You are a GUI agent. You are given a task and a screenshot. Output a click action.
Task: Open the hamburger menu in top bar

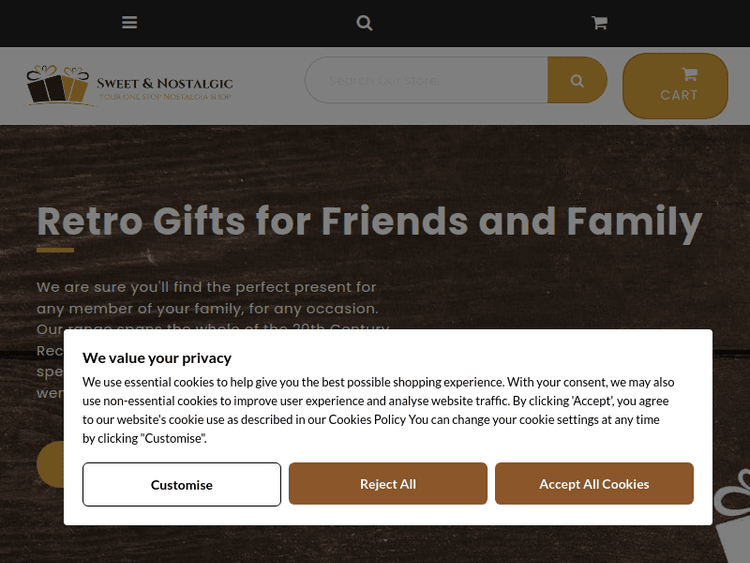130,22
